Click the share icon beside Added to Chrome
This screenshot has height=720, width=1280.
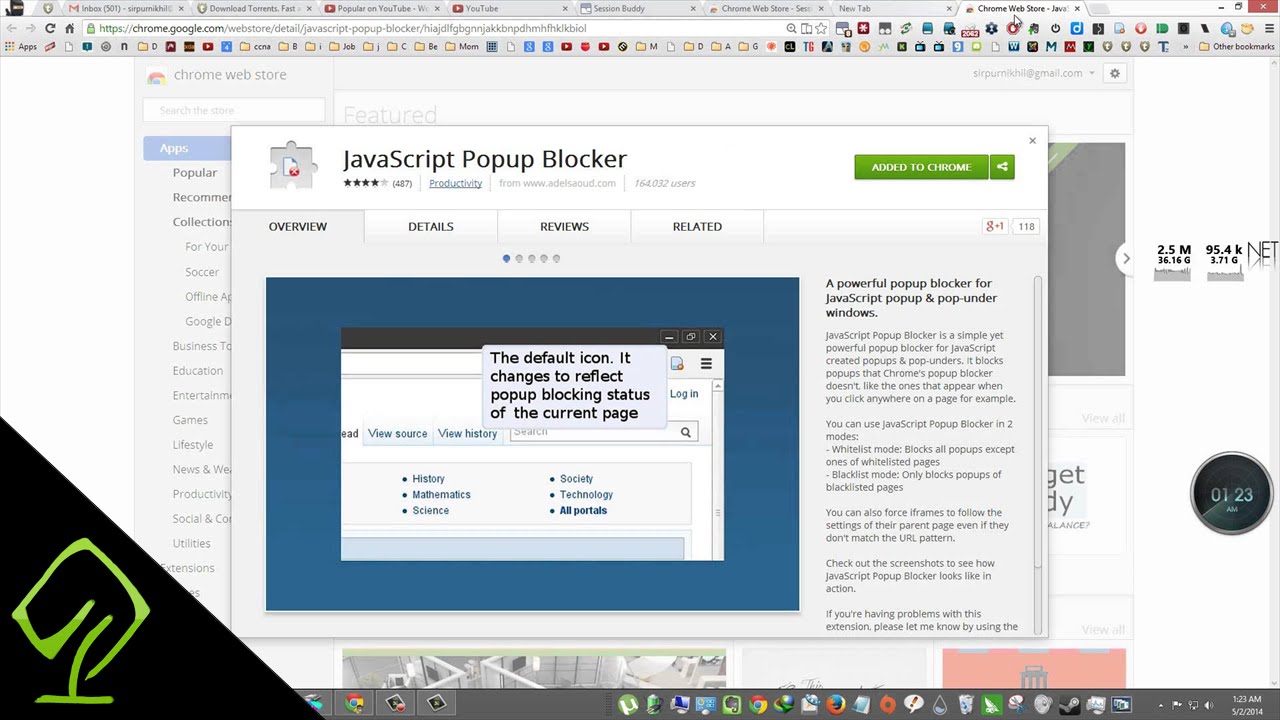pos(1002,167)
